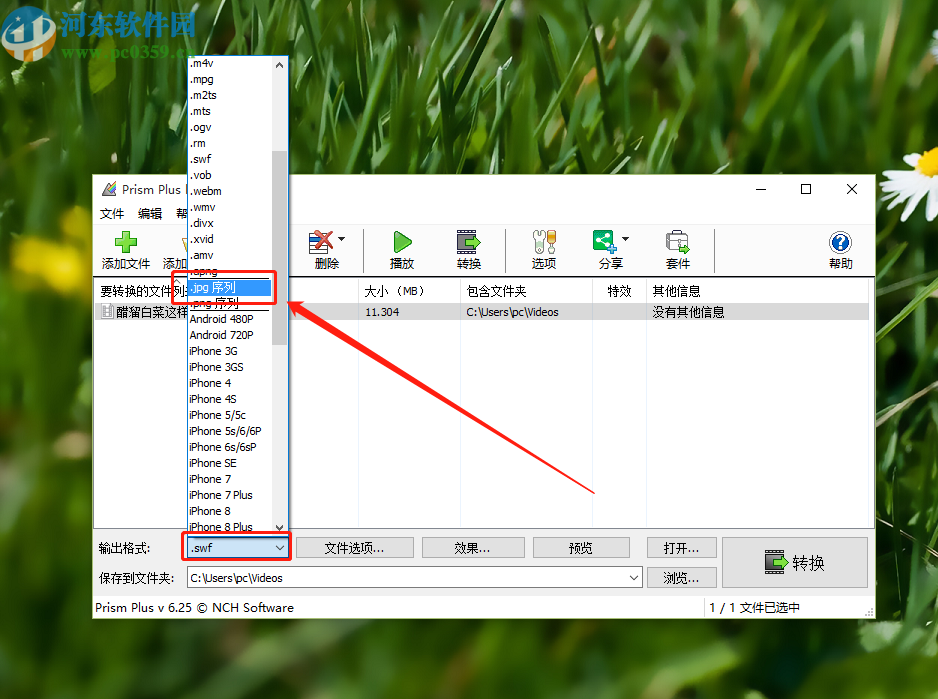This screenshot has height=699, width=938.
Task: Select .divx from the list
Action: pyautogui.click(x=230, y=223)
